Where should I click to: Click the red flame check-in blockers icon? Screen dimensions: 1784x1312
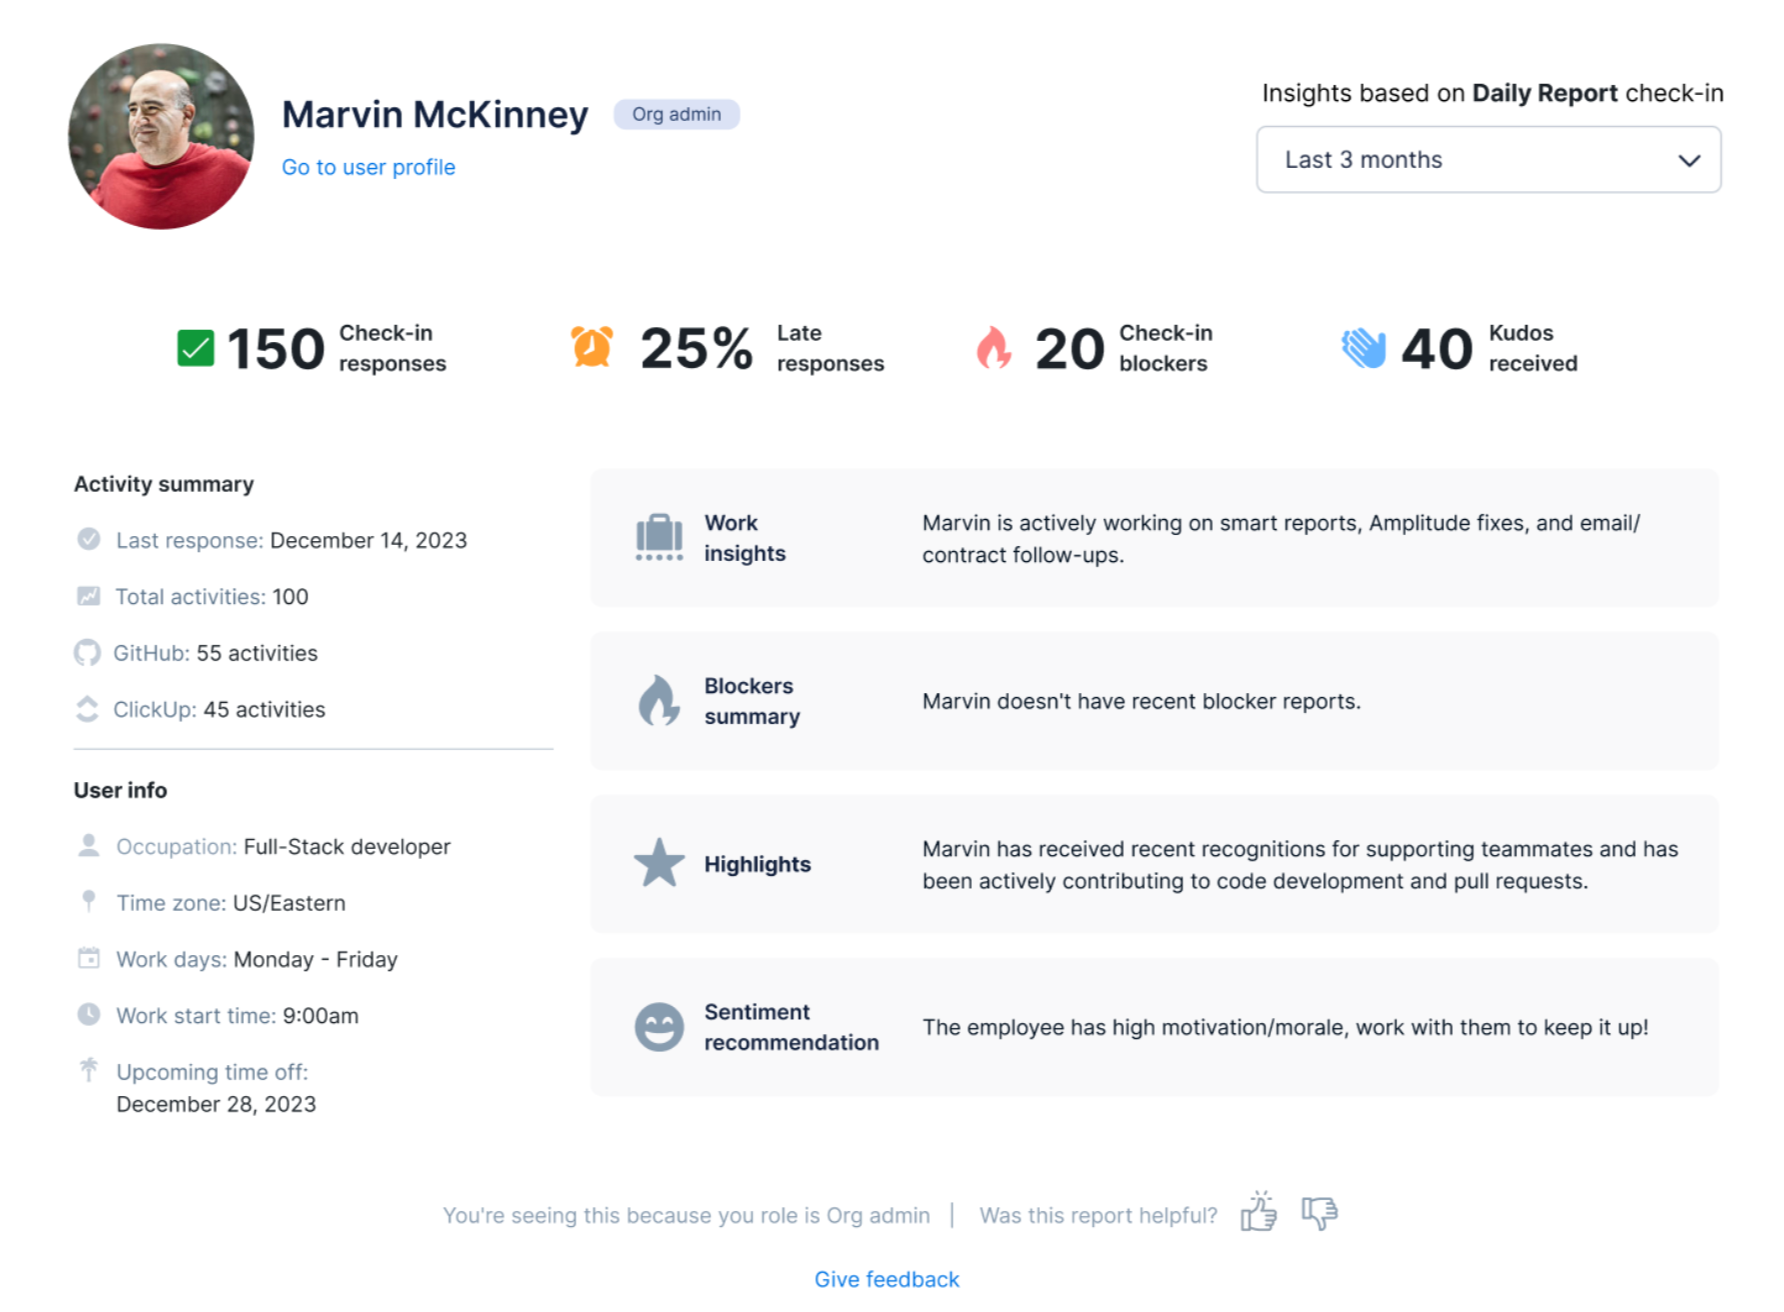point(993,348)
